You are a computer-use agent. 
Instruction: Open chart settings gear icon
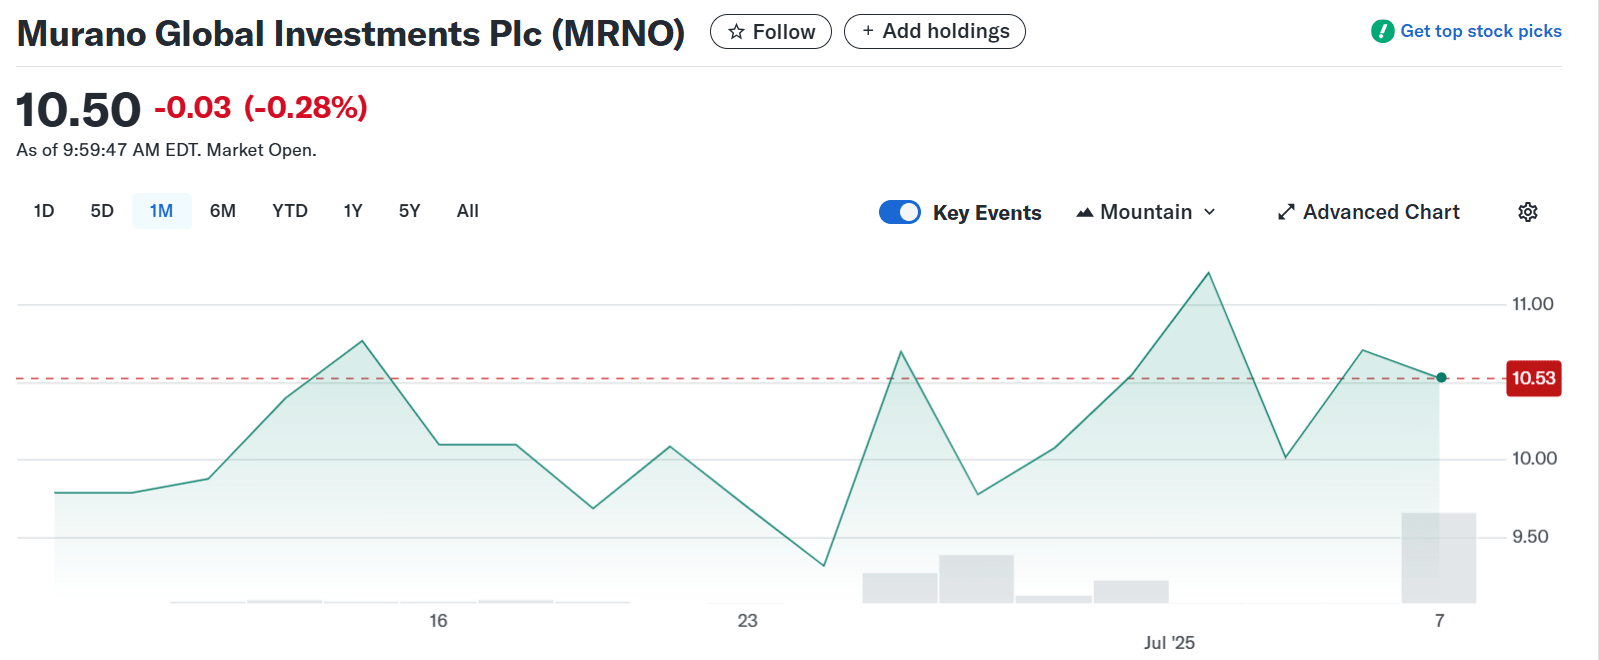tap(1527, 212)
